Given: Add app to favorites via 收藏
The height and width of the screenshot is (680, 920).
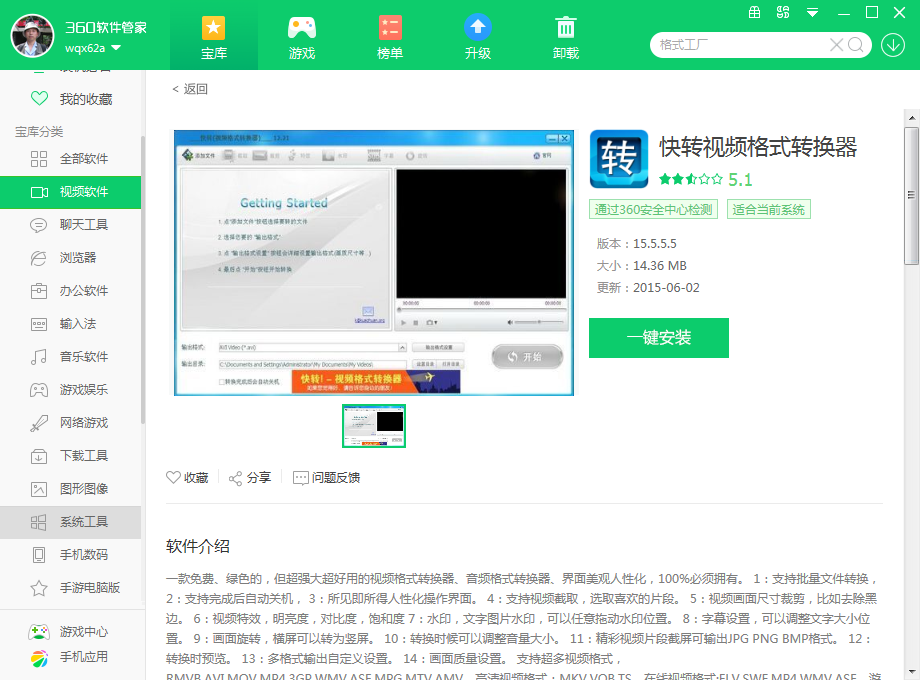Looking at the screenshot, I should coord(187,478).
